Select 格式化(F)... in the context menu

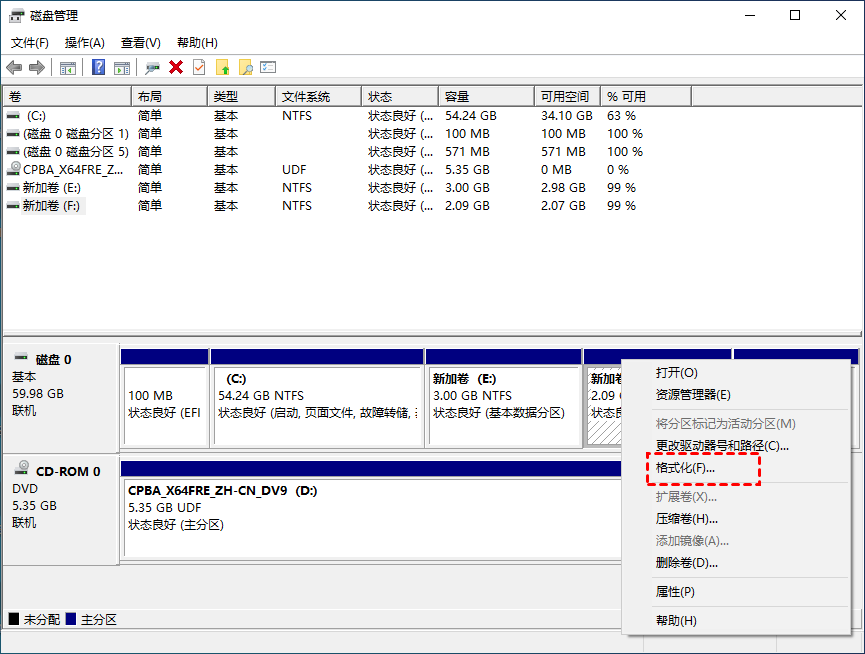(685, 468)
